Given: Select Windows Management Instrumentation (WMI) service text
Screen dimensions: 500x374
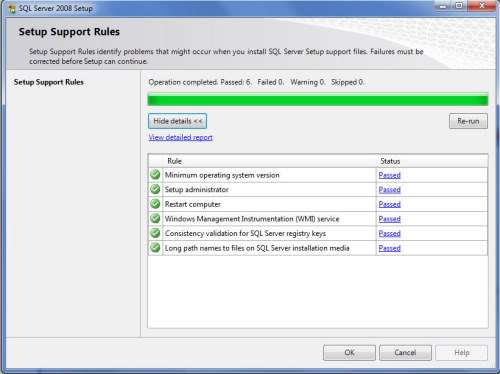Looking at the screenshot, I should pyautogui.click(x=252, y=219).
